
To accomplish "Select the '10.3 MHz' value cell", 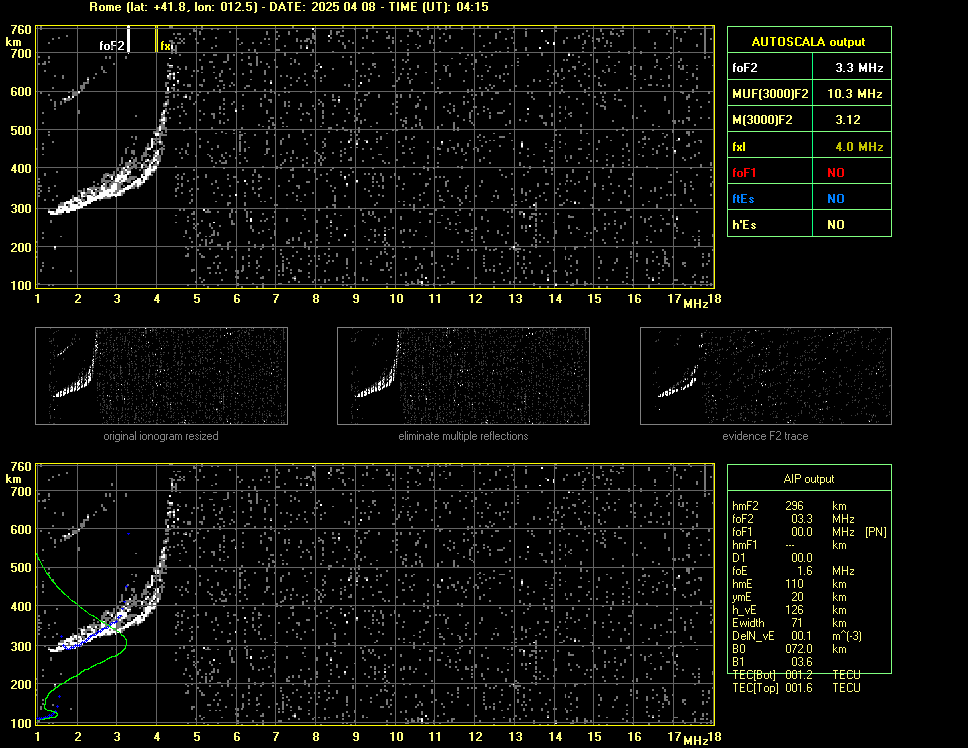I will tap(854, 94).
